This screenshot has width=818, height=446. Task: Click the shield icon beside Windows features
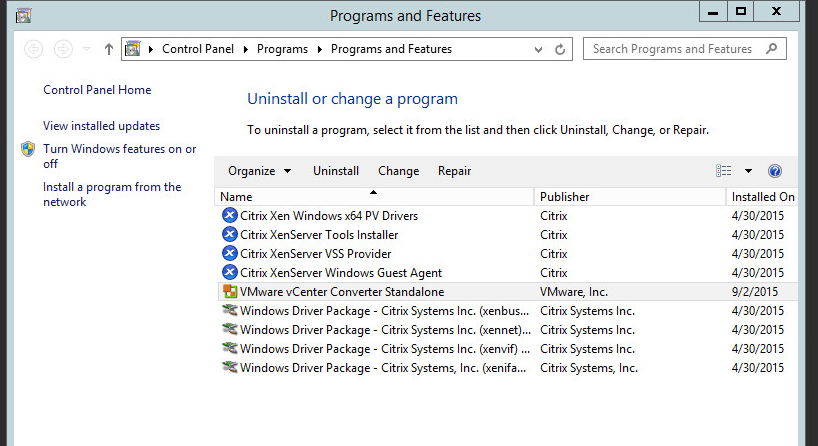pyautogui.click(x=28, y=149)
